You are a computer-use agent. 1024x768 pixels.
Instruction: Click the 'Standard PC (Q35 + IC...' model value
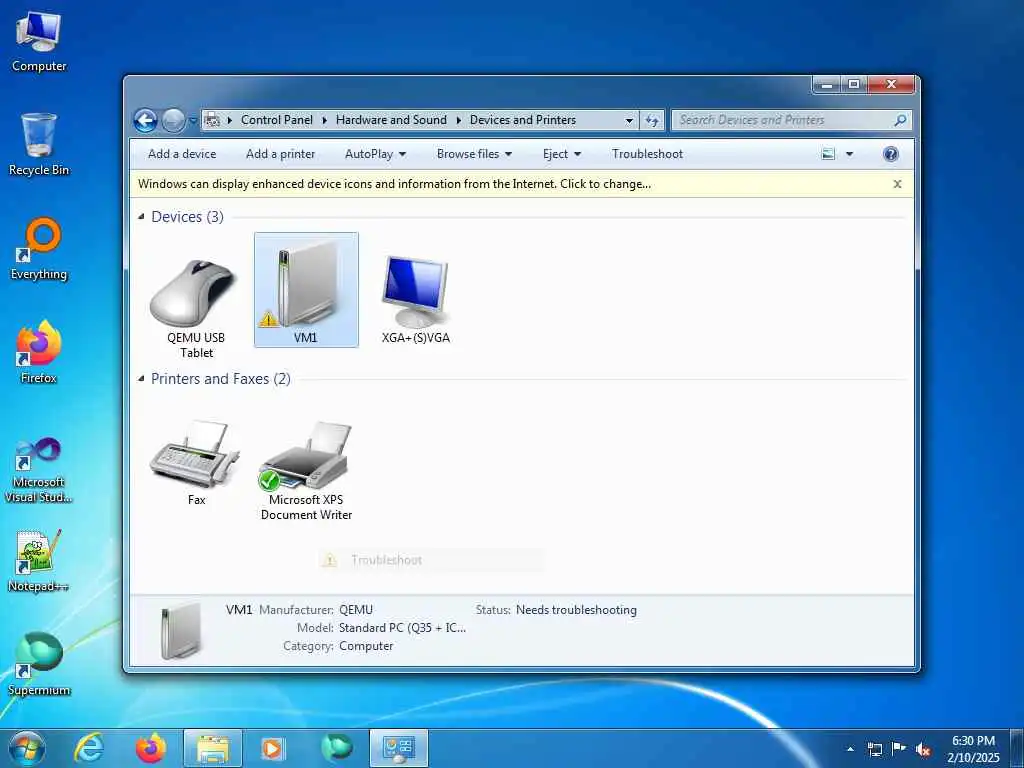(402, 628)
